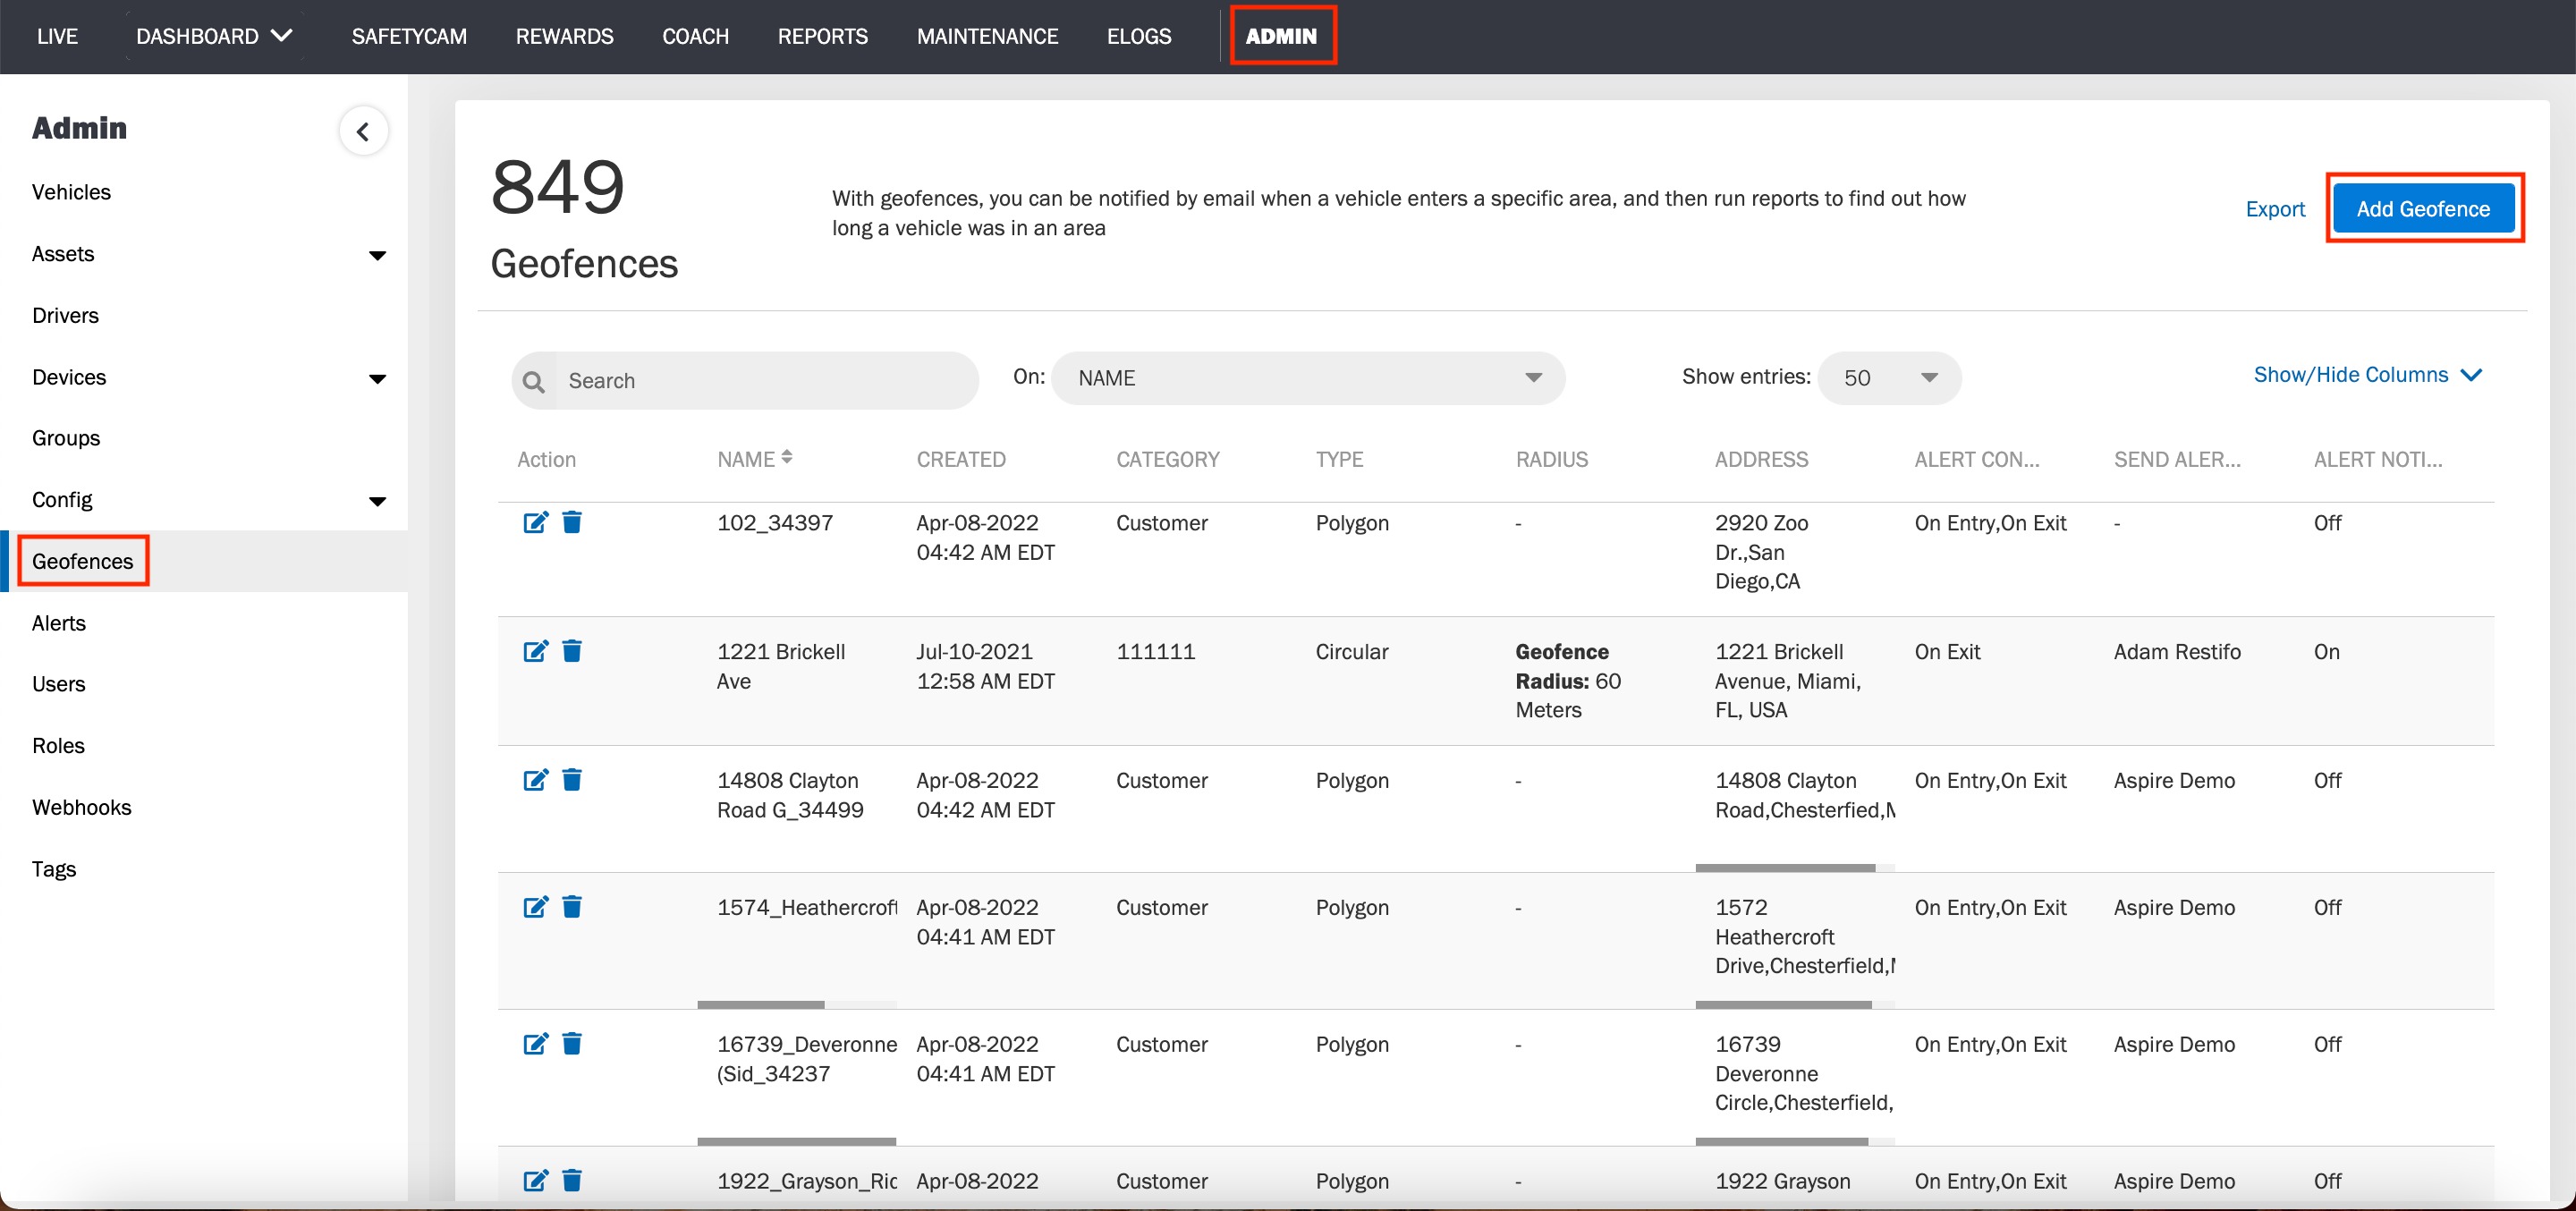The height and width of the screenshot is (1211, 2576).
Task: Edit the 1574_Heathercroft geofence
Action: [x=535, y=906]
